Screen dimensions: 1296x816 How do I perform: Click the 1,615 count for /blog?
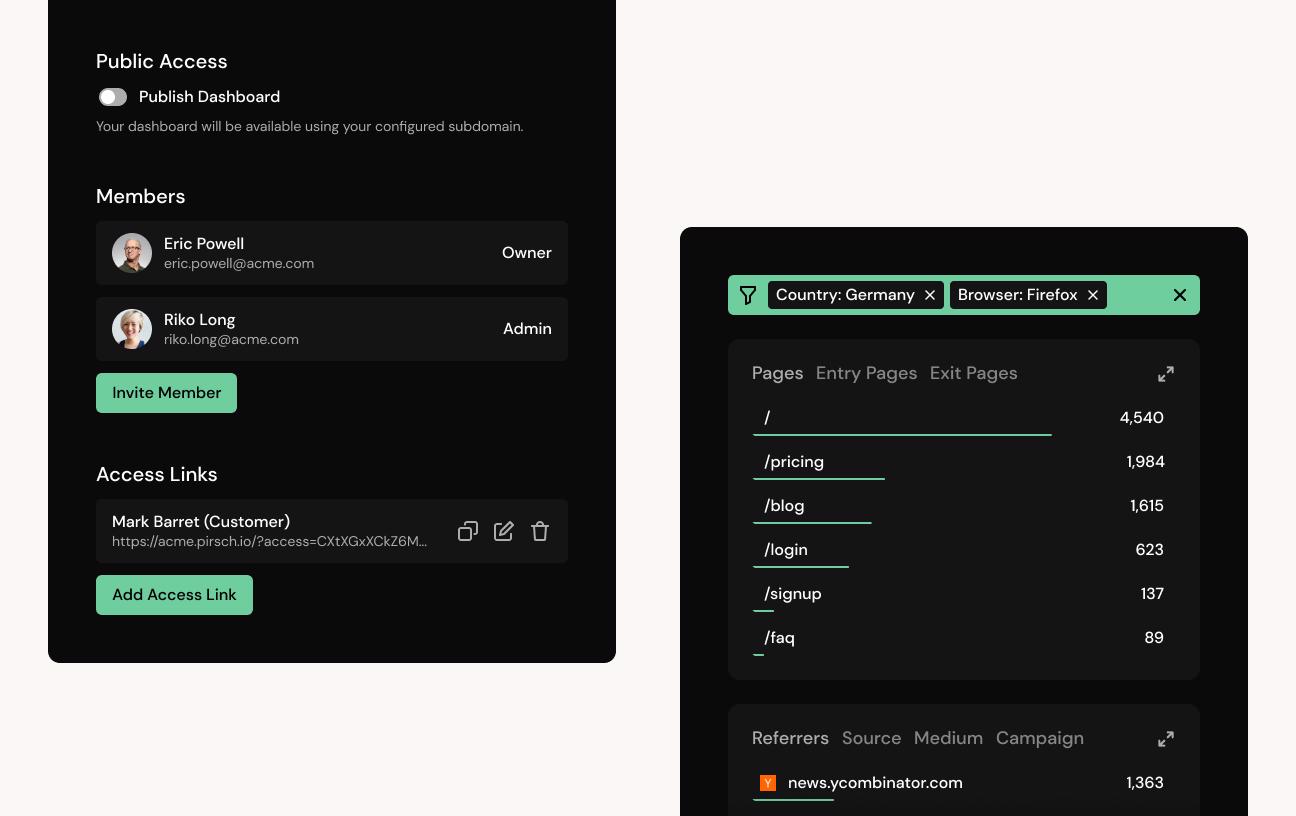(x=1147, y=506)
